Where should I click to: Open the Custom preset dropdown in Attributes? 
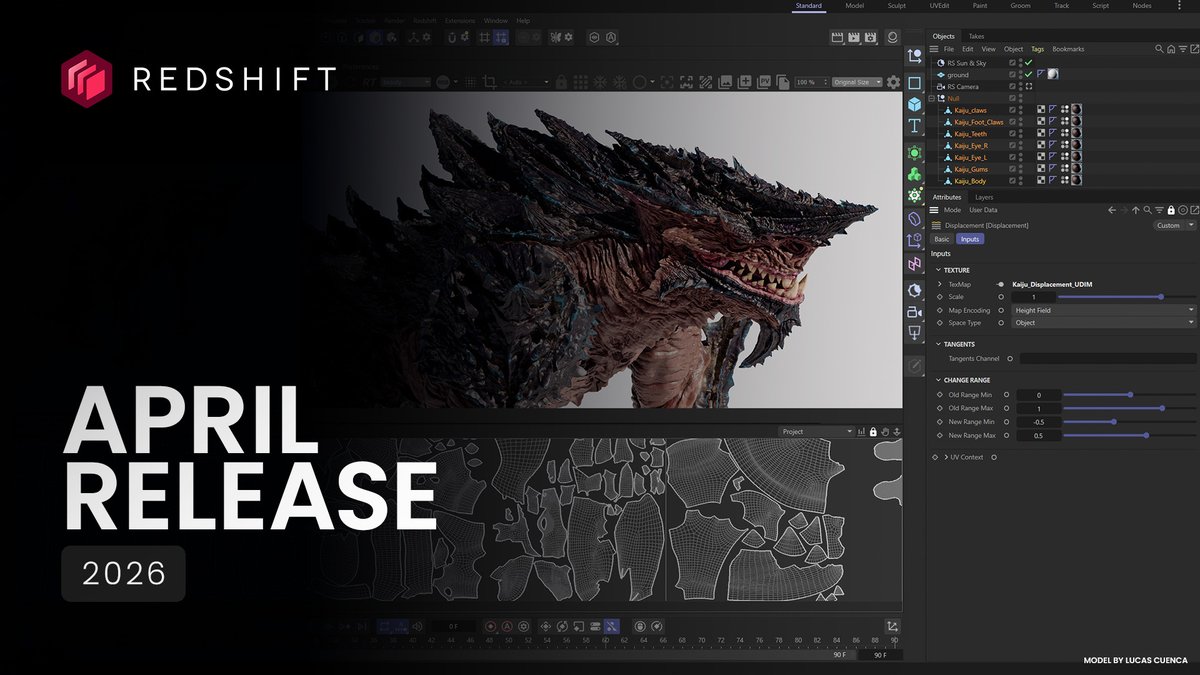click(x=1173, y=225)
